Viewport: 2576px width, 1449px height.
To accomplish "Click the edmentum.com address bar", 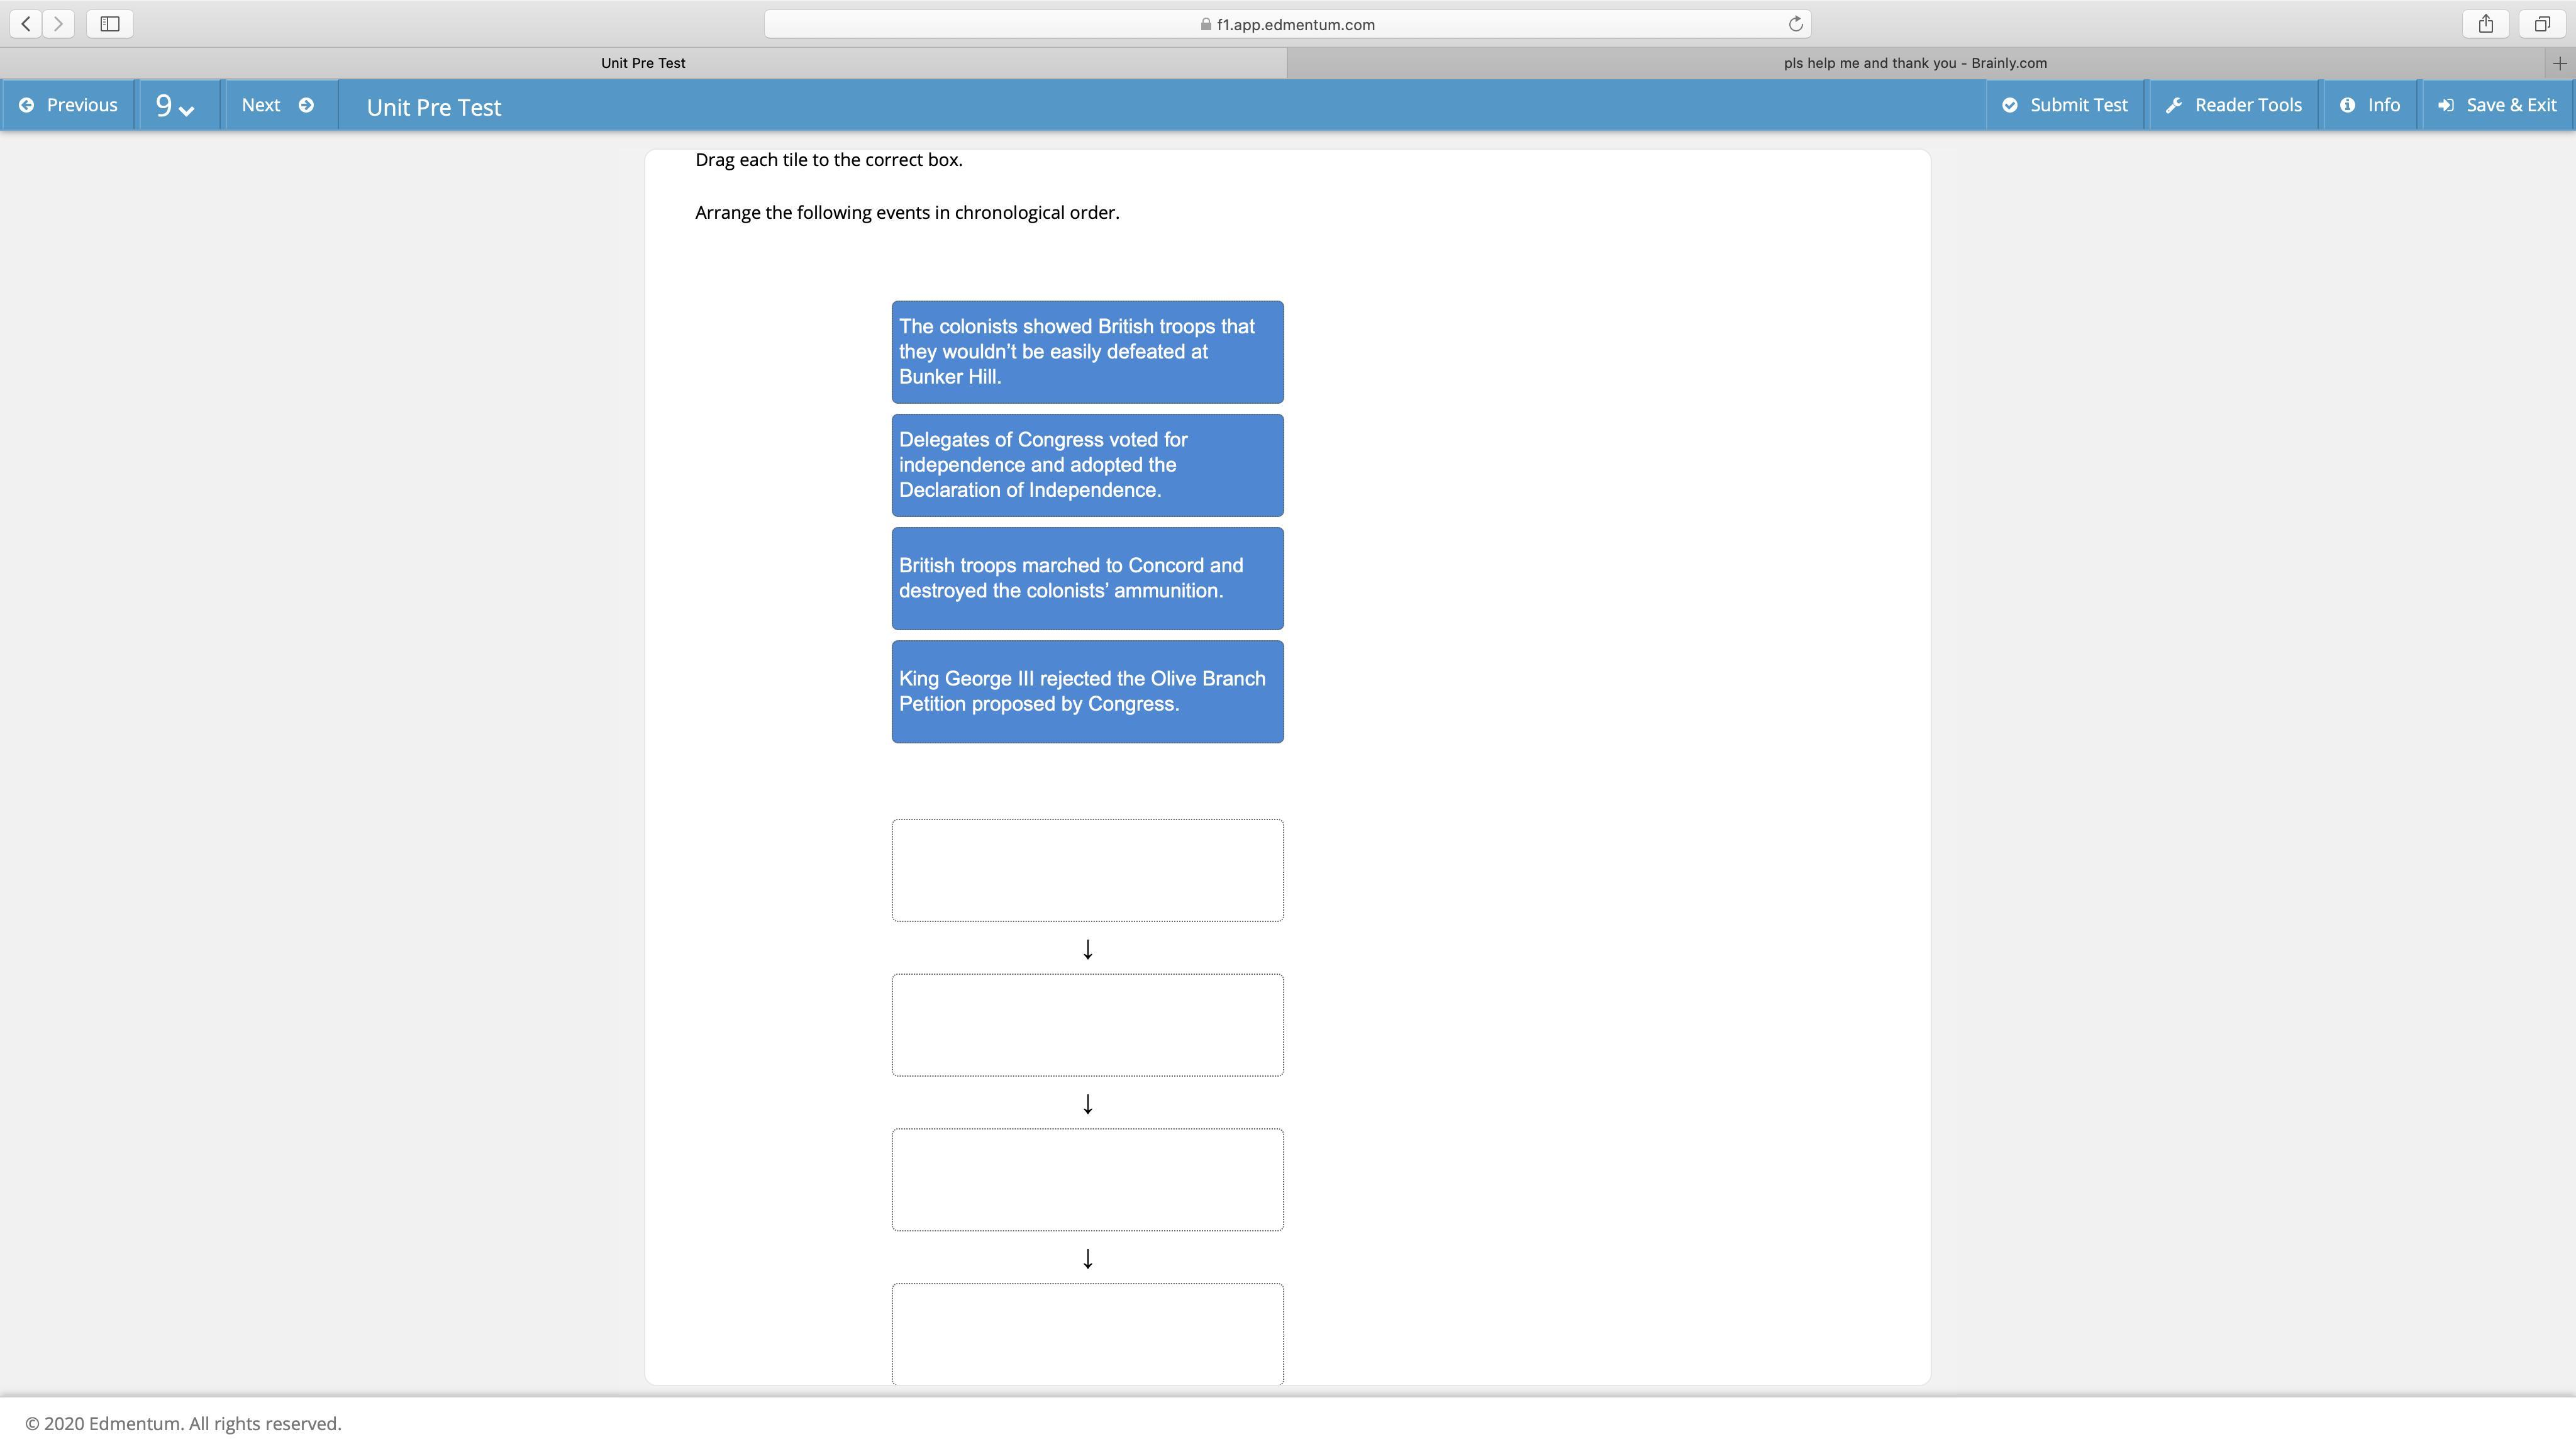I will (x=1287, y=24).
